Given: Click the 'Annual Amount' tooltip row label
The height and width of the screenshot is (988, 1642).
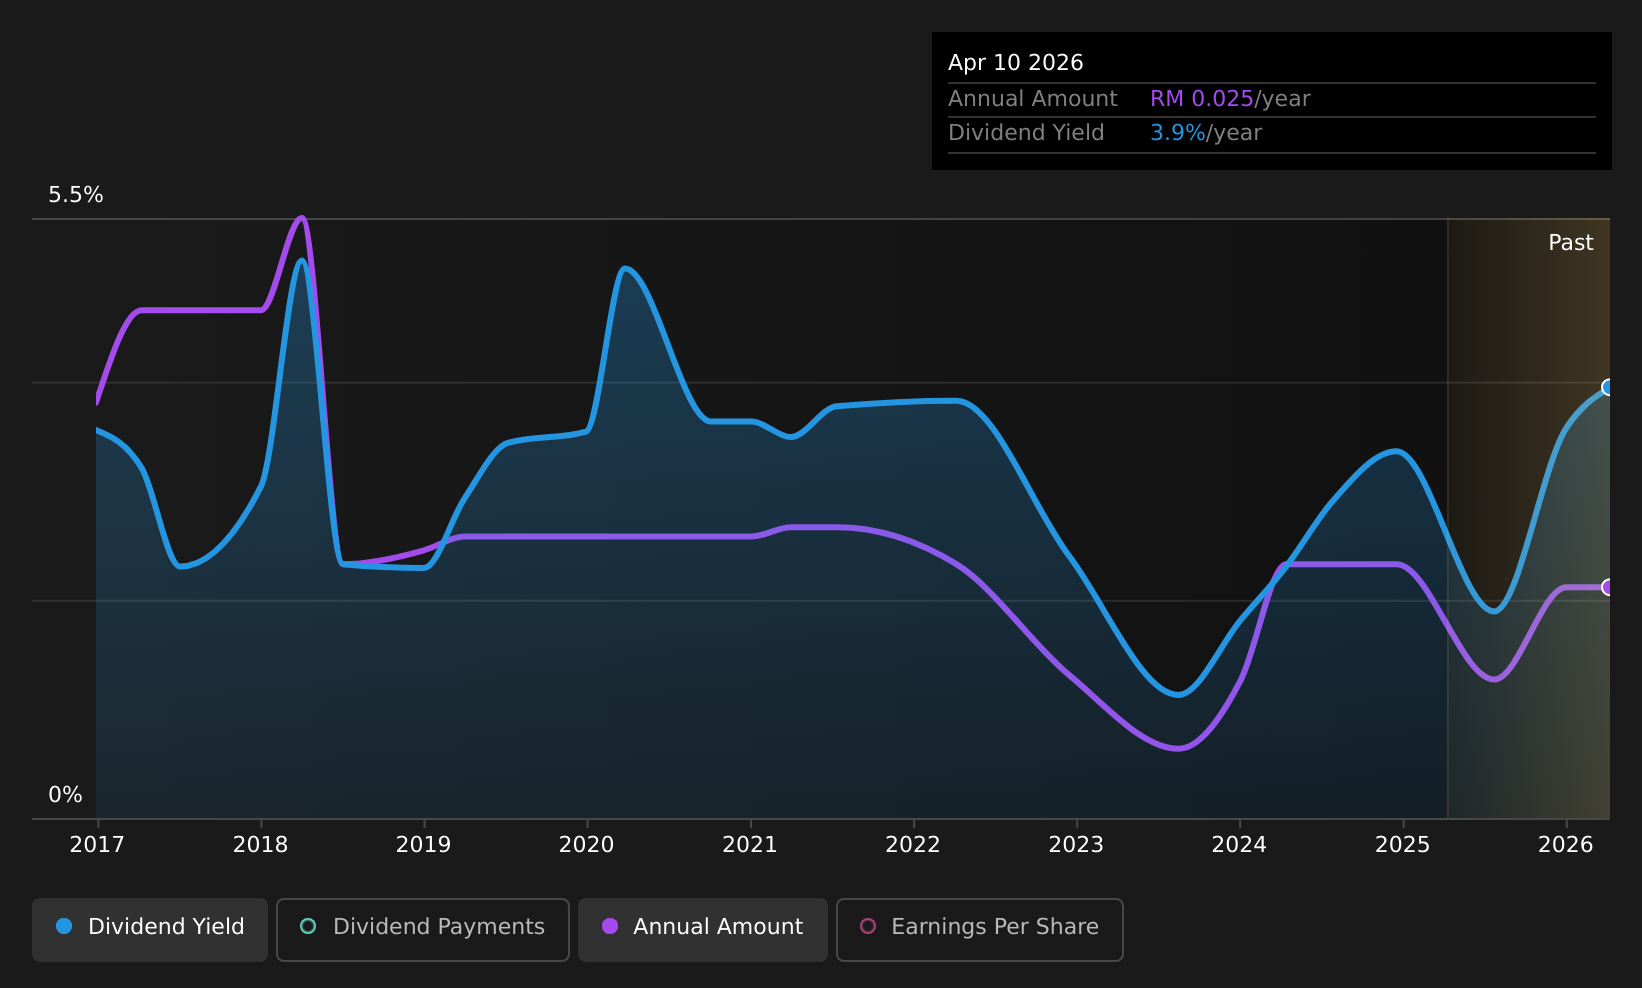Looking at the screenshot, I should tap(1032, 99).
